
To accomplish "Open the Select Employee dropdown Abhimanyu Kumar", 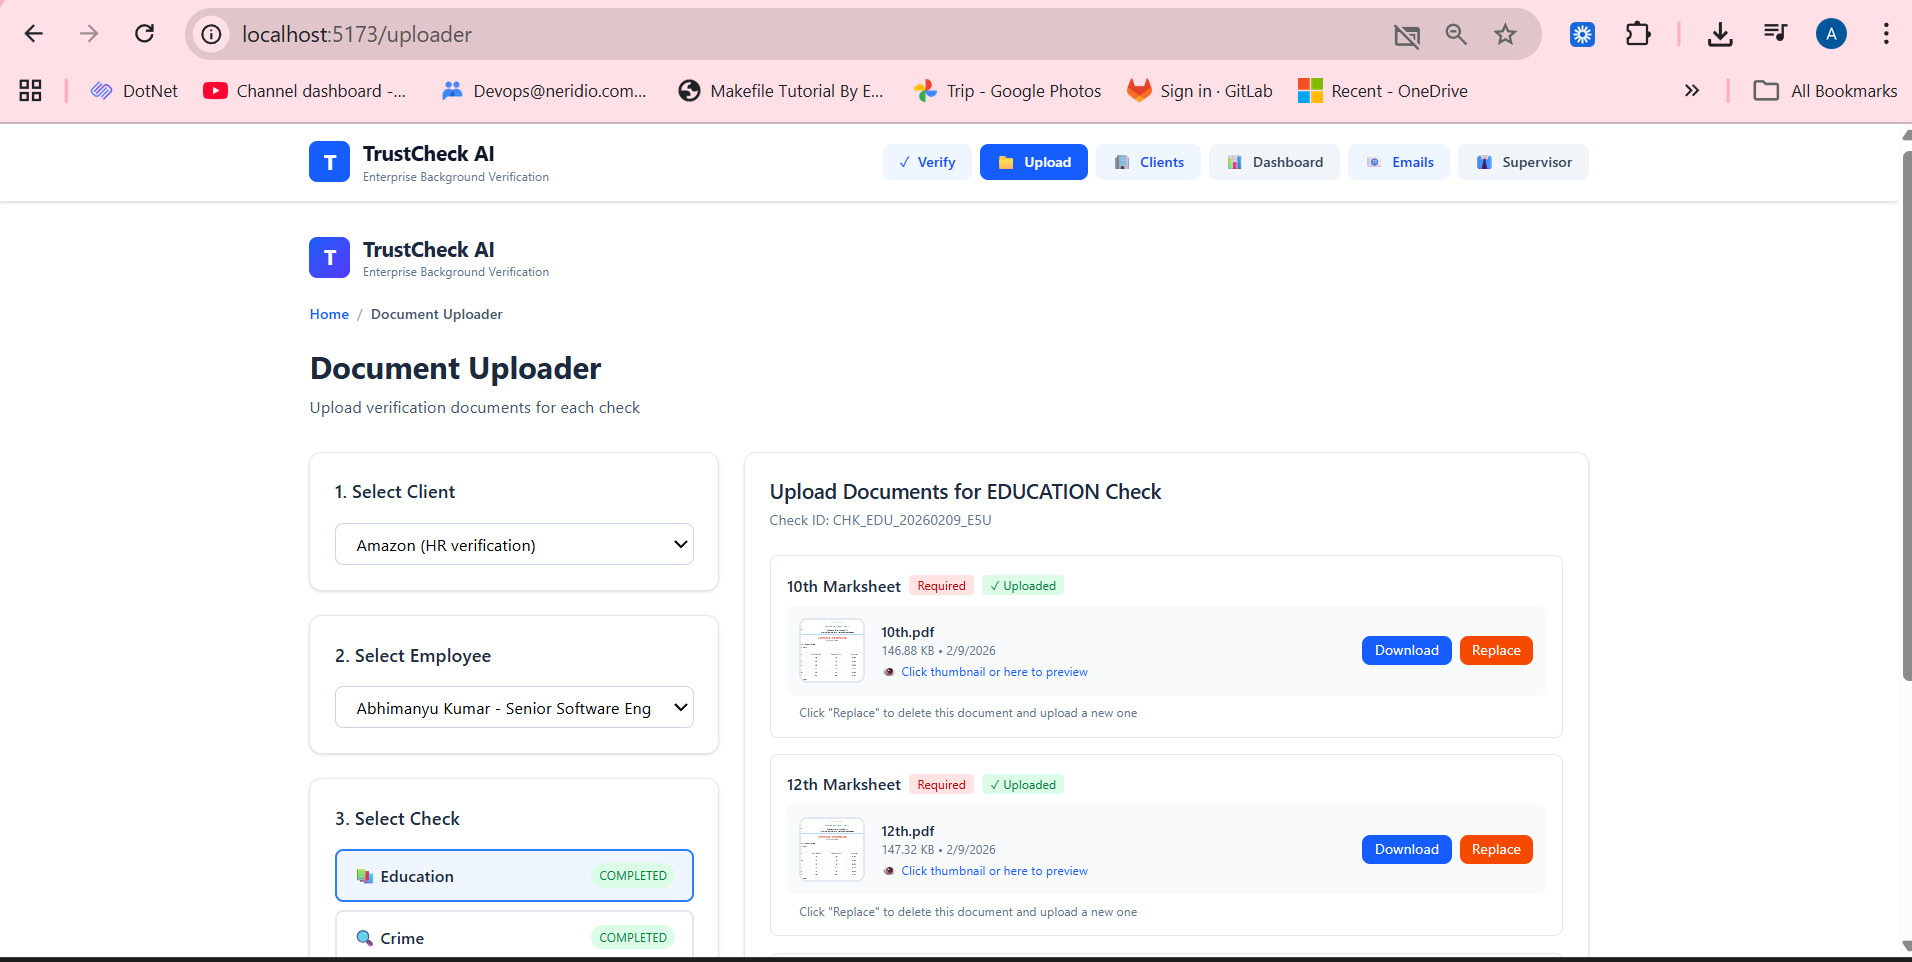I will (514, 708).
